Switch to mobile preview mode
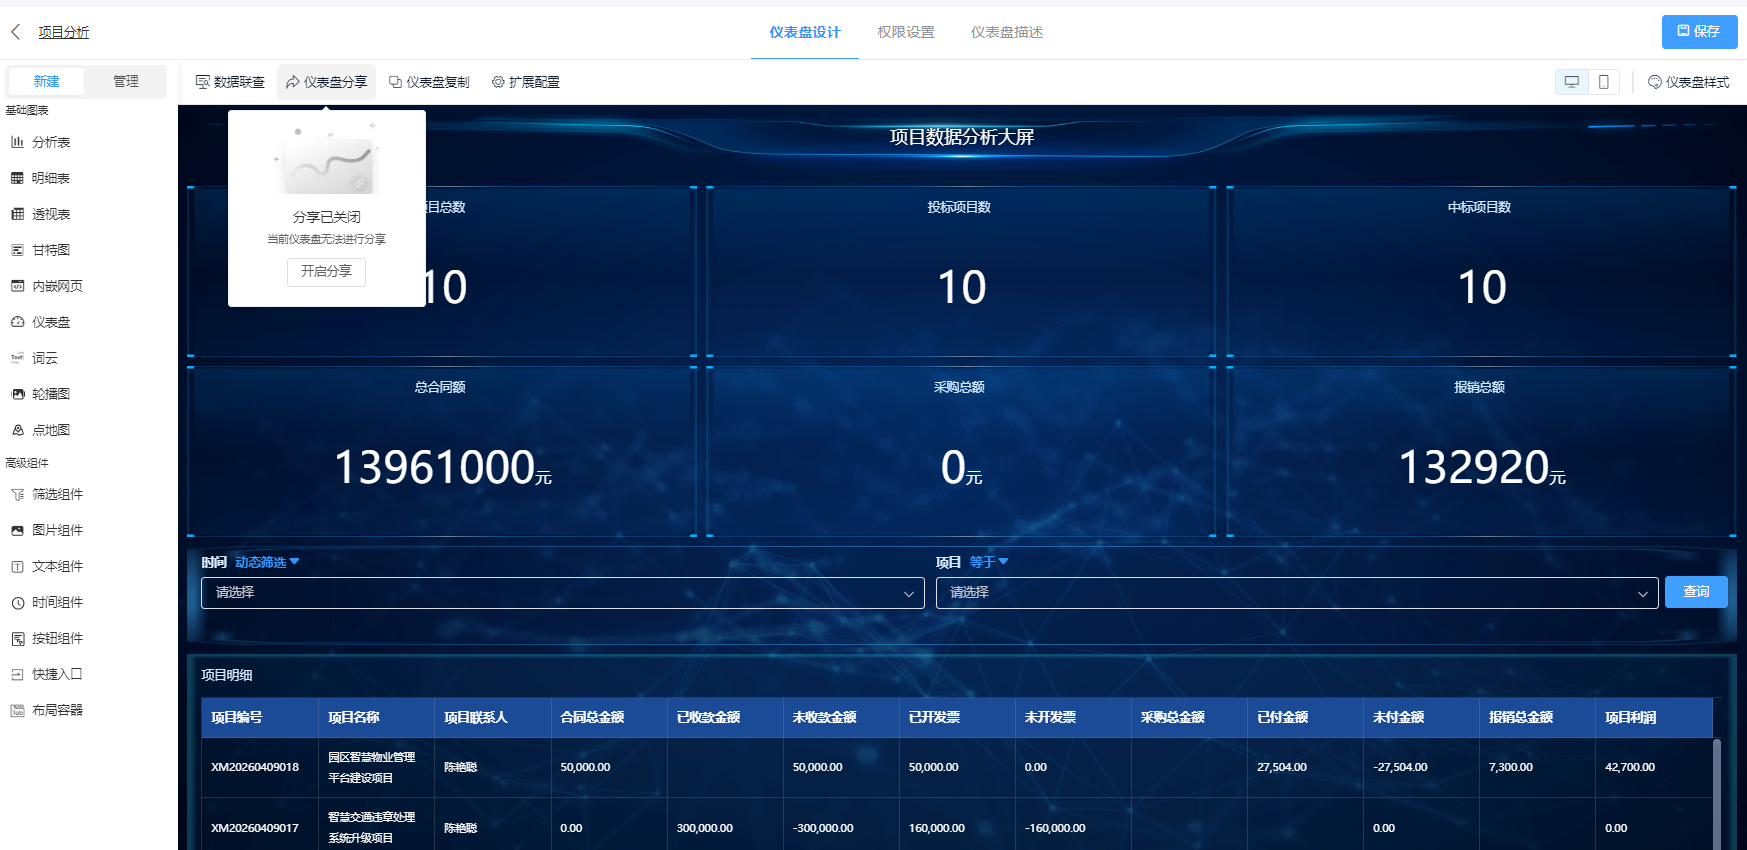Viewport: 1747px width, 850px height. pyautogui.click(x=1604, y=82)
